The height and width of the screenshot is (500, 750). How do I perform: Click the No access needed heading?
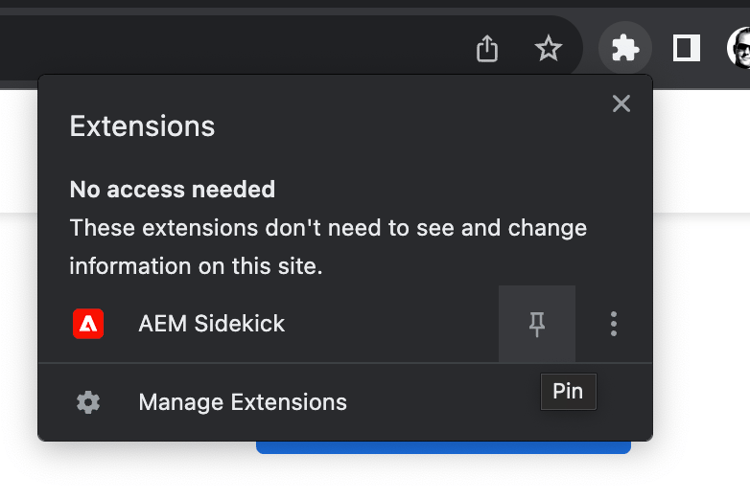pos(172,189)
